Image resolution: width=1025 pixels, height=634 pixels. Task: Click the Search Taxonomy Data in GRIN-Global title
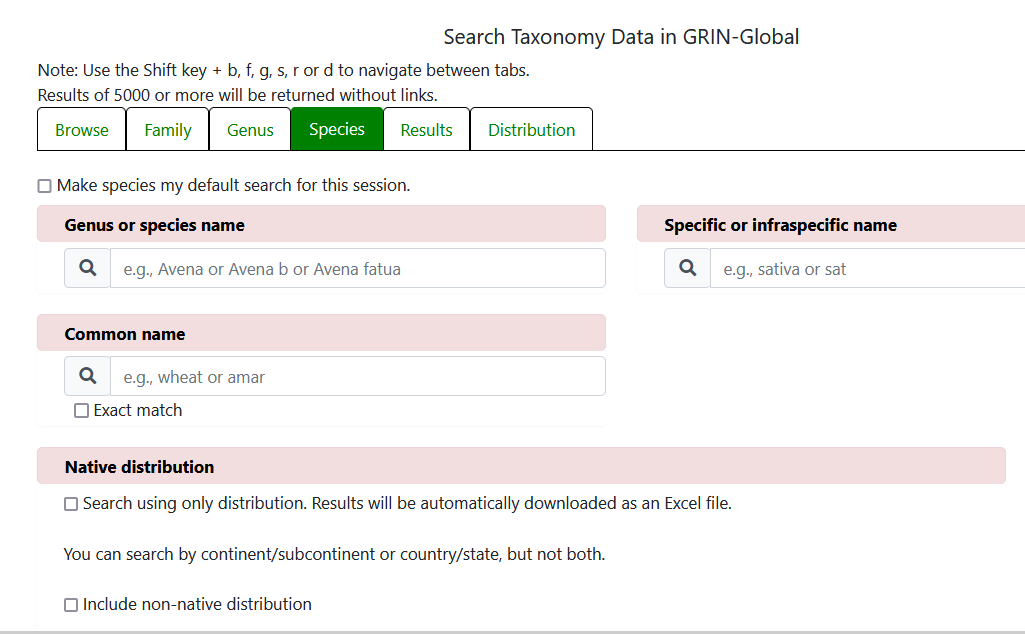(x=621, y=37)
